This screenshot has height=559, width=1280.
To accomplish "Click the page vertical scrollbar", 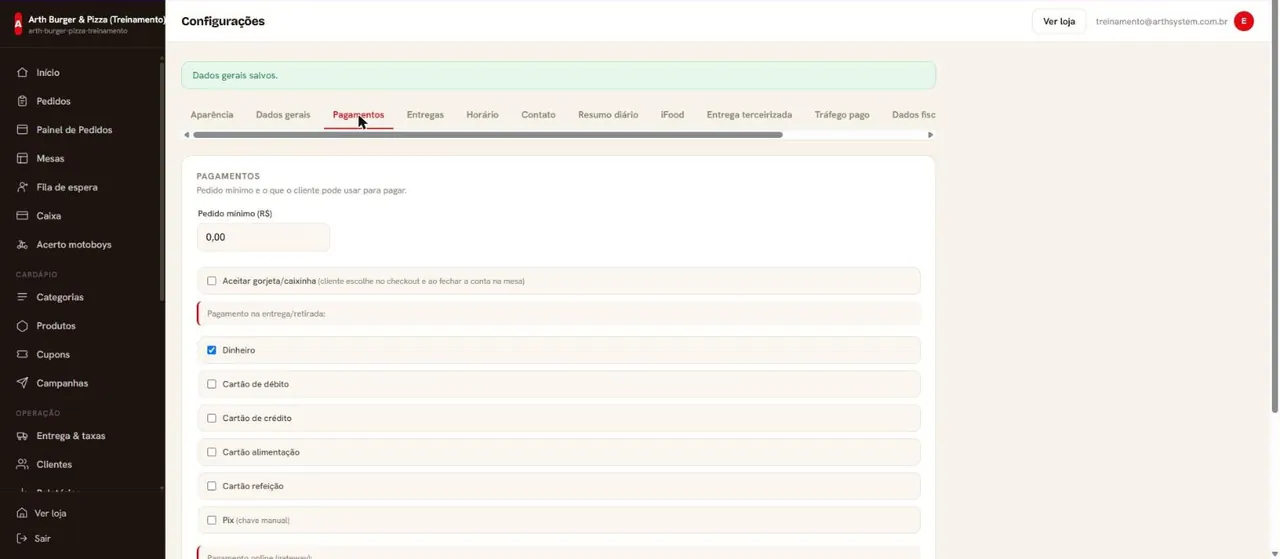I will tap(1275, 207).
